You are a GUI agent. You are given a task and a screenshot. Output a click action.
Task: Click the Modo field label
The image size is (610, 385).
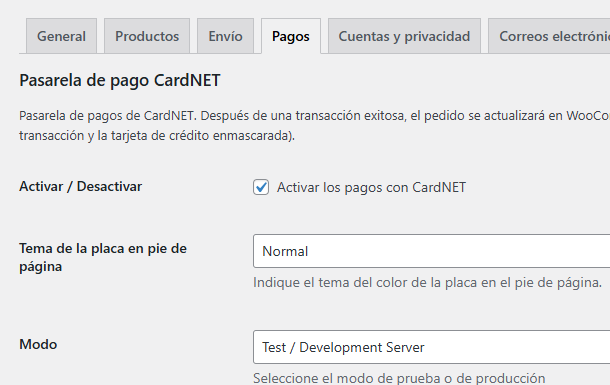point(38,344)
